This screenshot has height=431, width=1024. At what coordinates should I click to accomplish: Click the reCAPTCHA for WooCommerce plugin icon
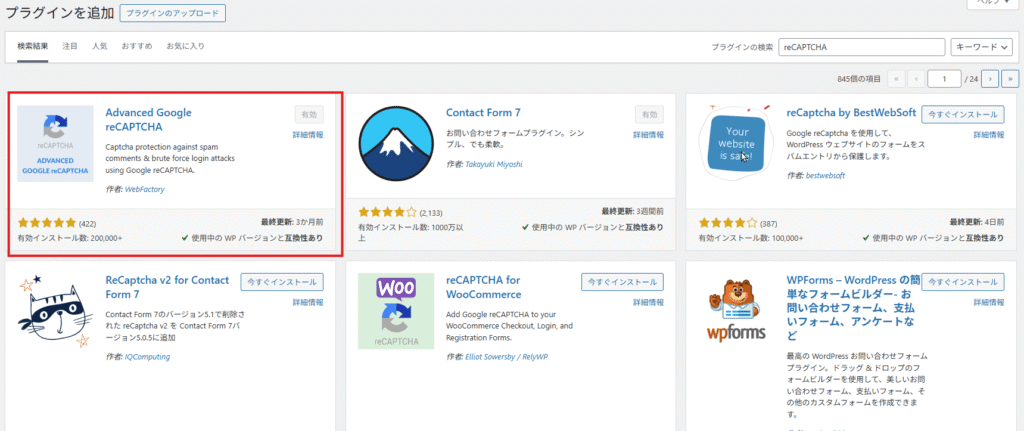396,311
